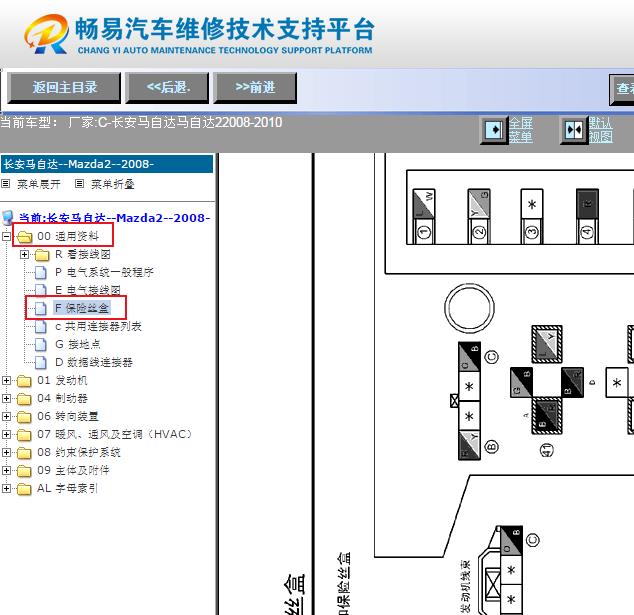Click fuse number 1 in diagram
Screen dimensions: 634x615
[424, 232]
